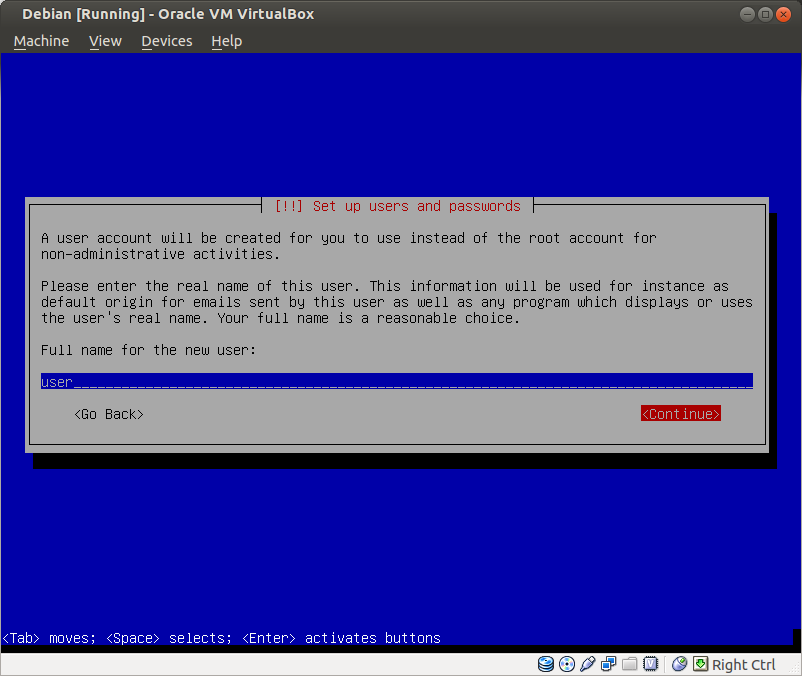Minimize the VirtualBox window

(x=747, y=14)
